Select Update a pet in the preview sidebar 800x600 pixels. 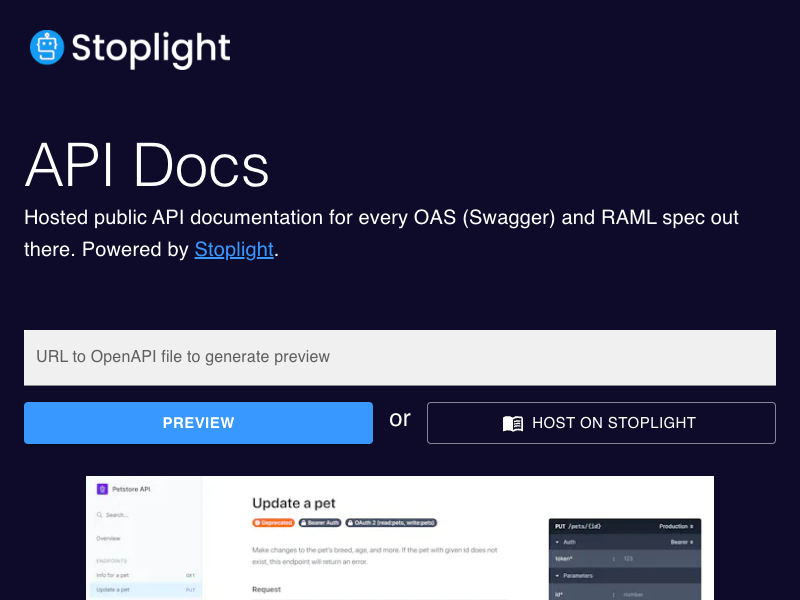coord(145,590)
